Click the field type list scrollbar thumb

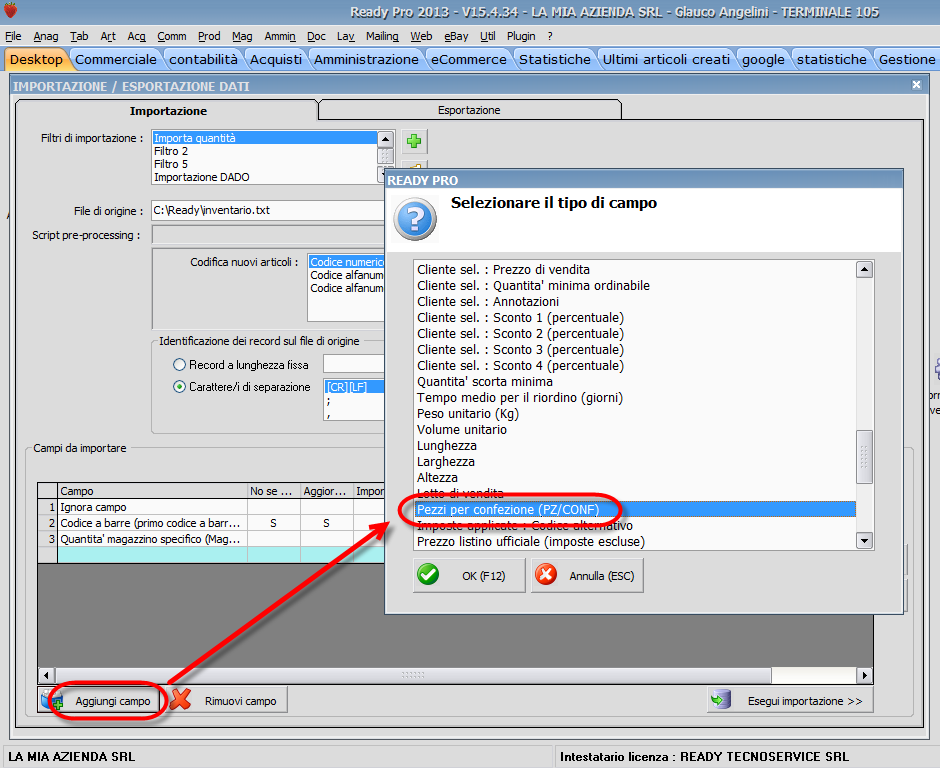(x=864, y=456)
